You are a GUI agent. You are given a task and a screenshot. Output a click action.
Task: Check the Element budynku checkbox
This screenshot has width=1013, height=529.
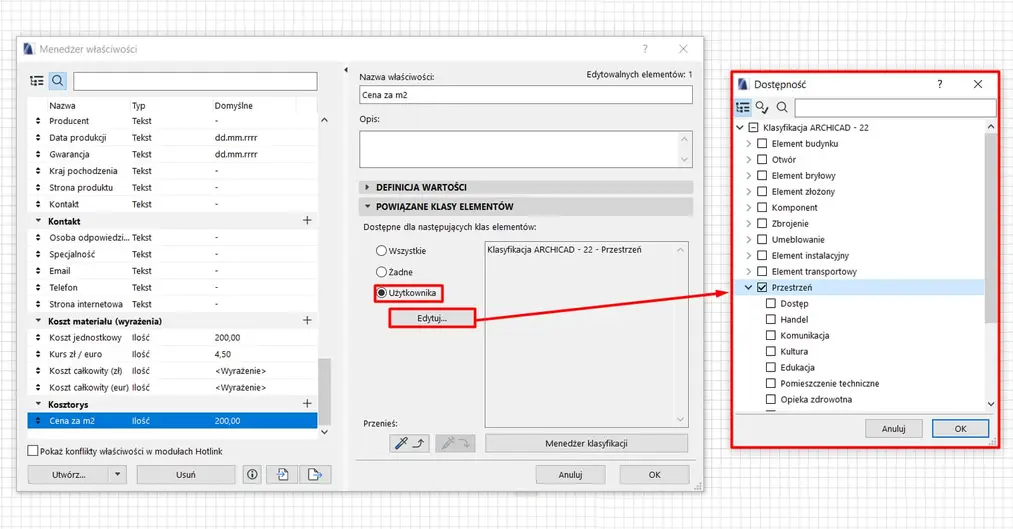(762, 143)
